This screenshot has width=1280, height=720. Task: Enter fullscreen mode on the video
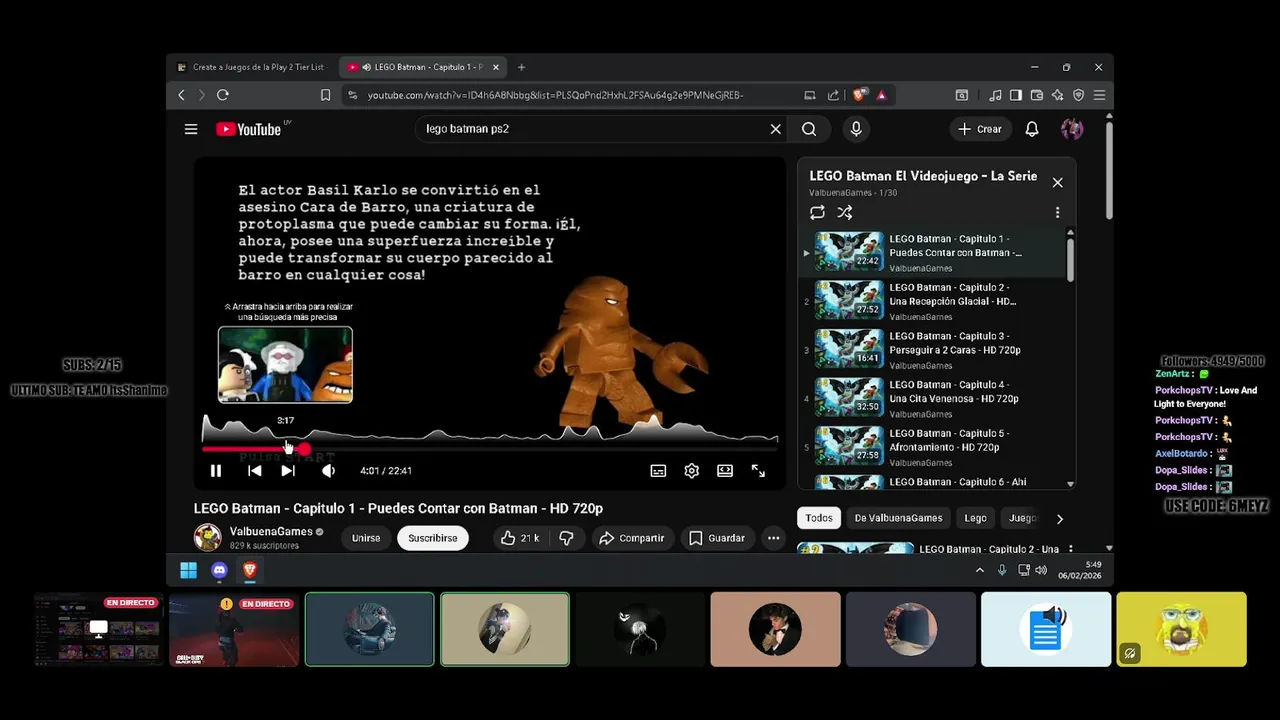pyautogui.click(x=758, y=471)
